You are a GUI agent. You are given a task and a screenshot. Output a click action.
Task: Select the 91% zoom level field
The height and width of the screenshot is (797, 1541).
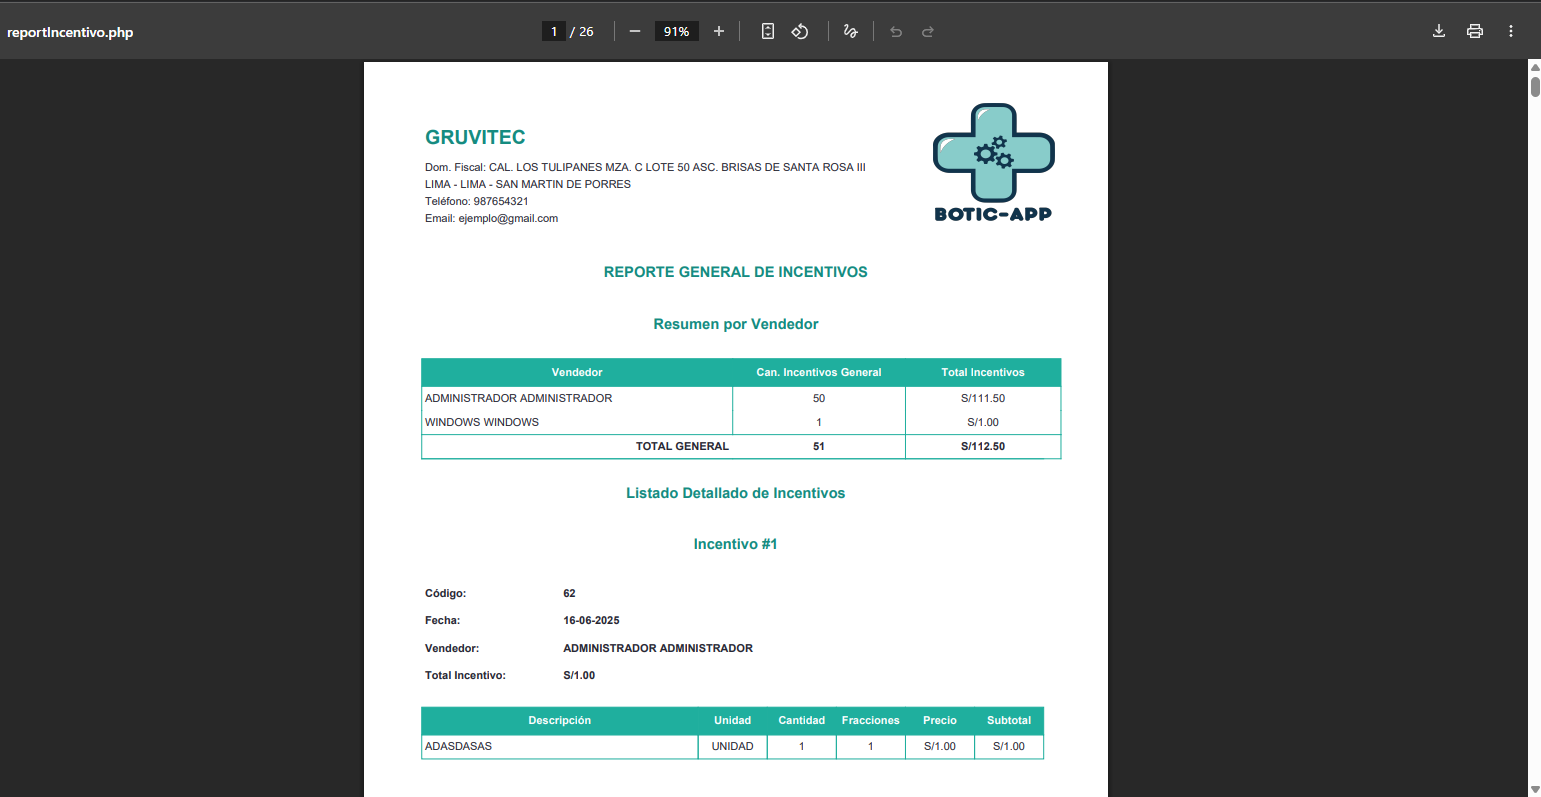click(676, 31)
